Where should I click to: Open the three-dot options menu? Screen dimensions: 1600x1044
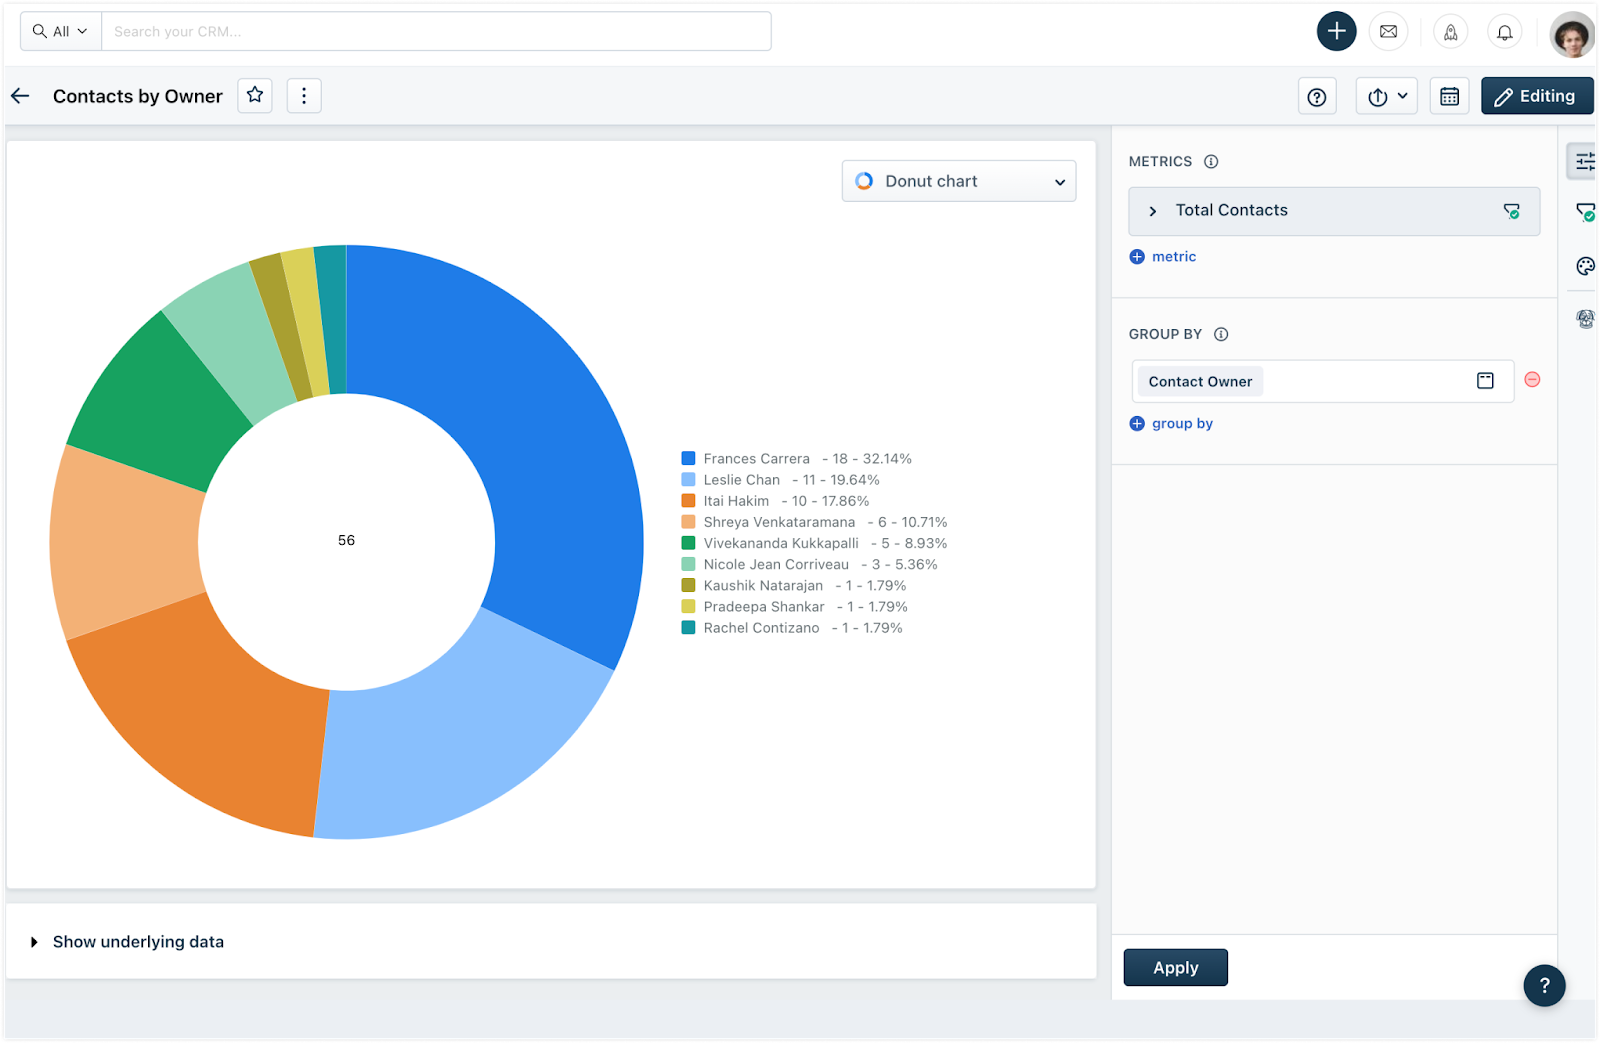coord(304,95)
